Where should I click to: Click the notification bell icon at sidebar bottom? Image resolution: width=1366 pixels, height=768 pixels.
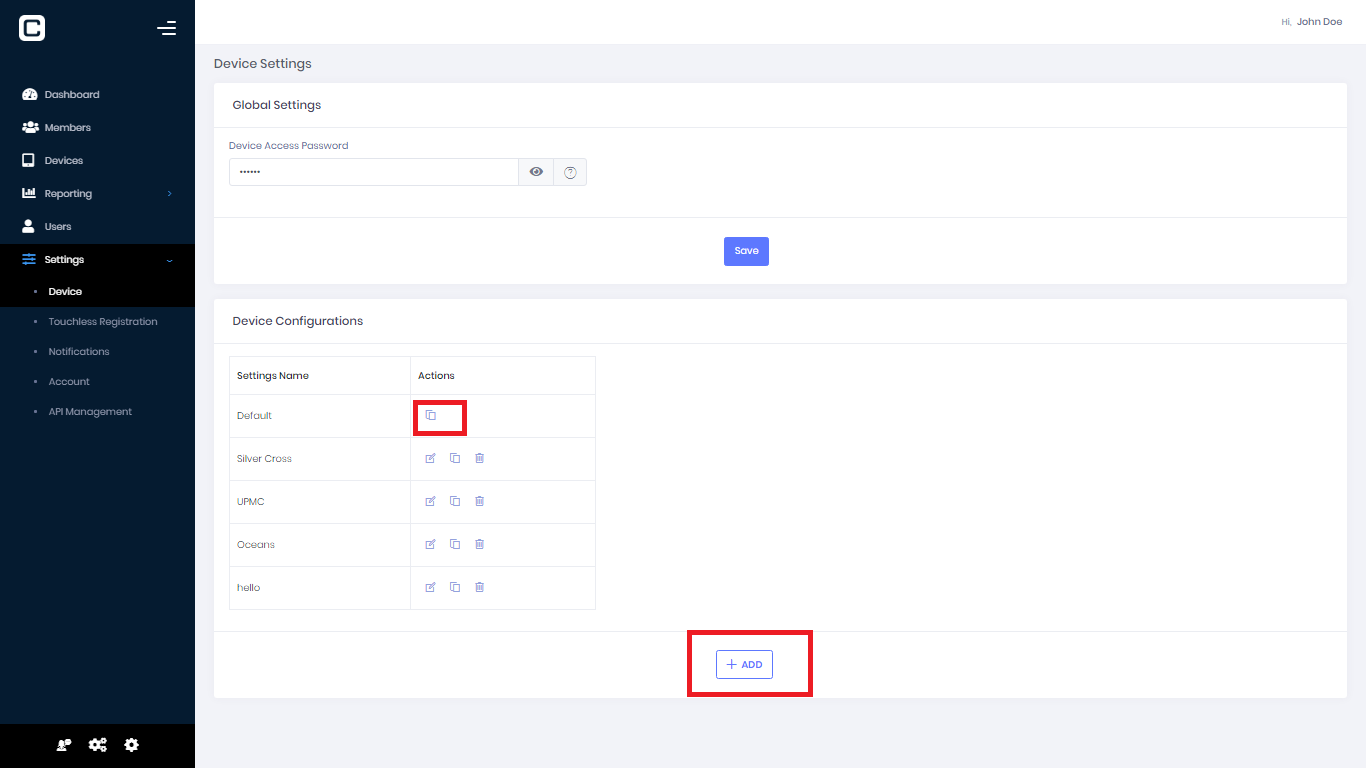(x=63, y=745)
